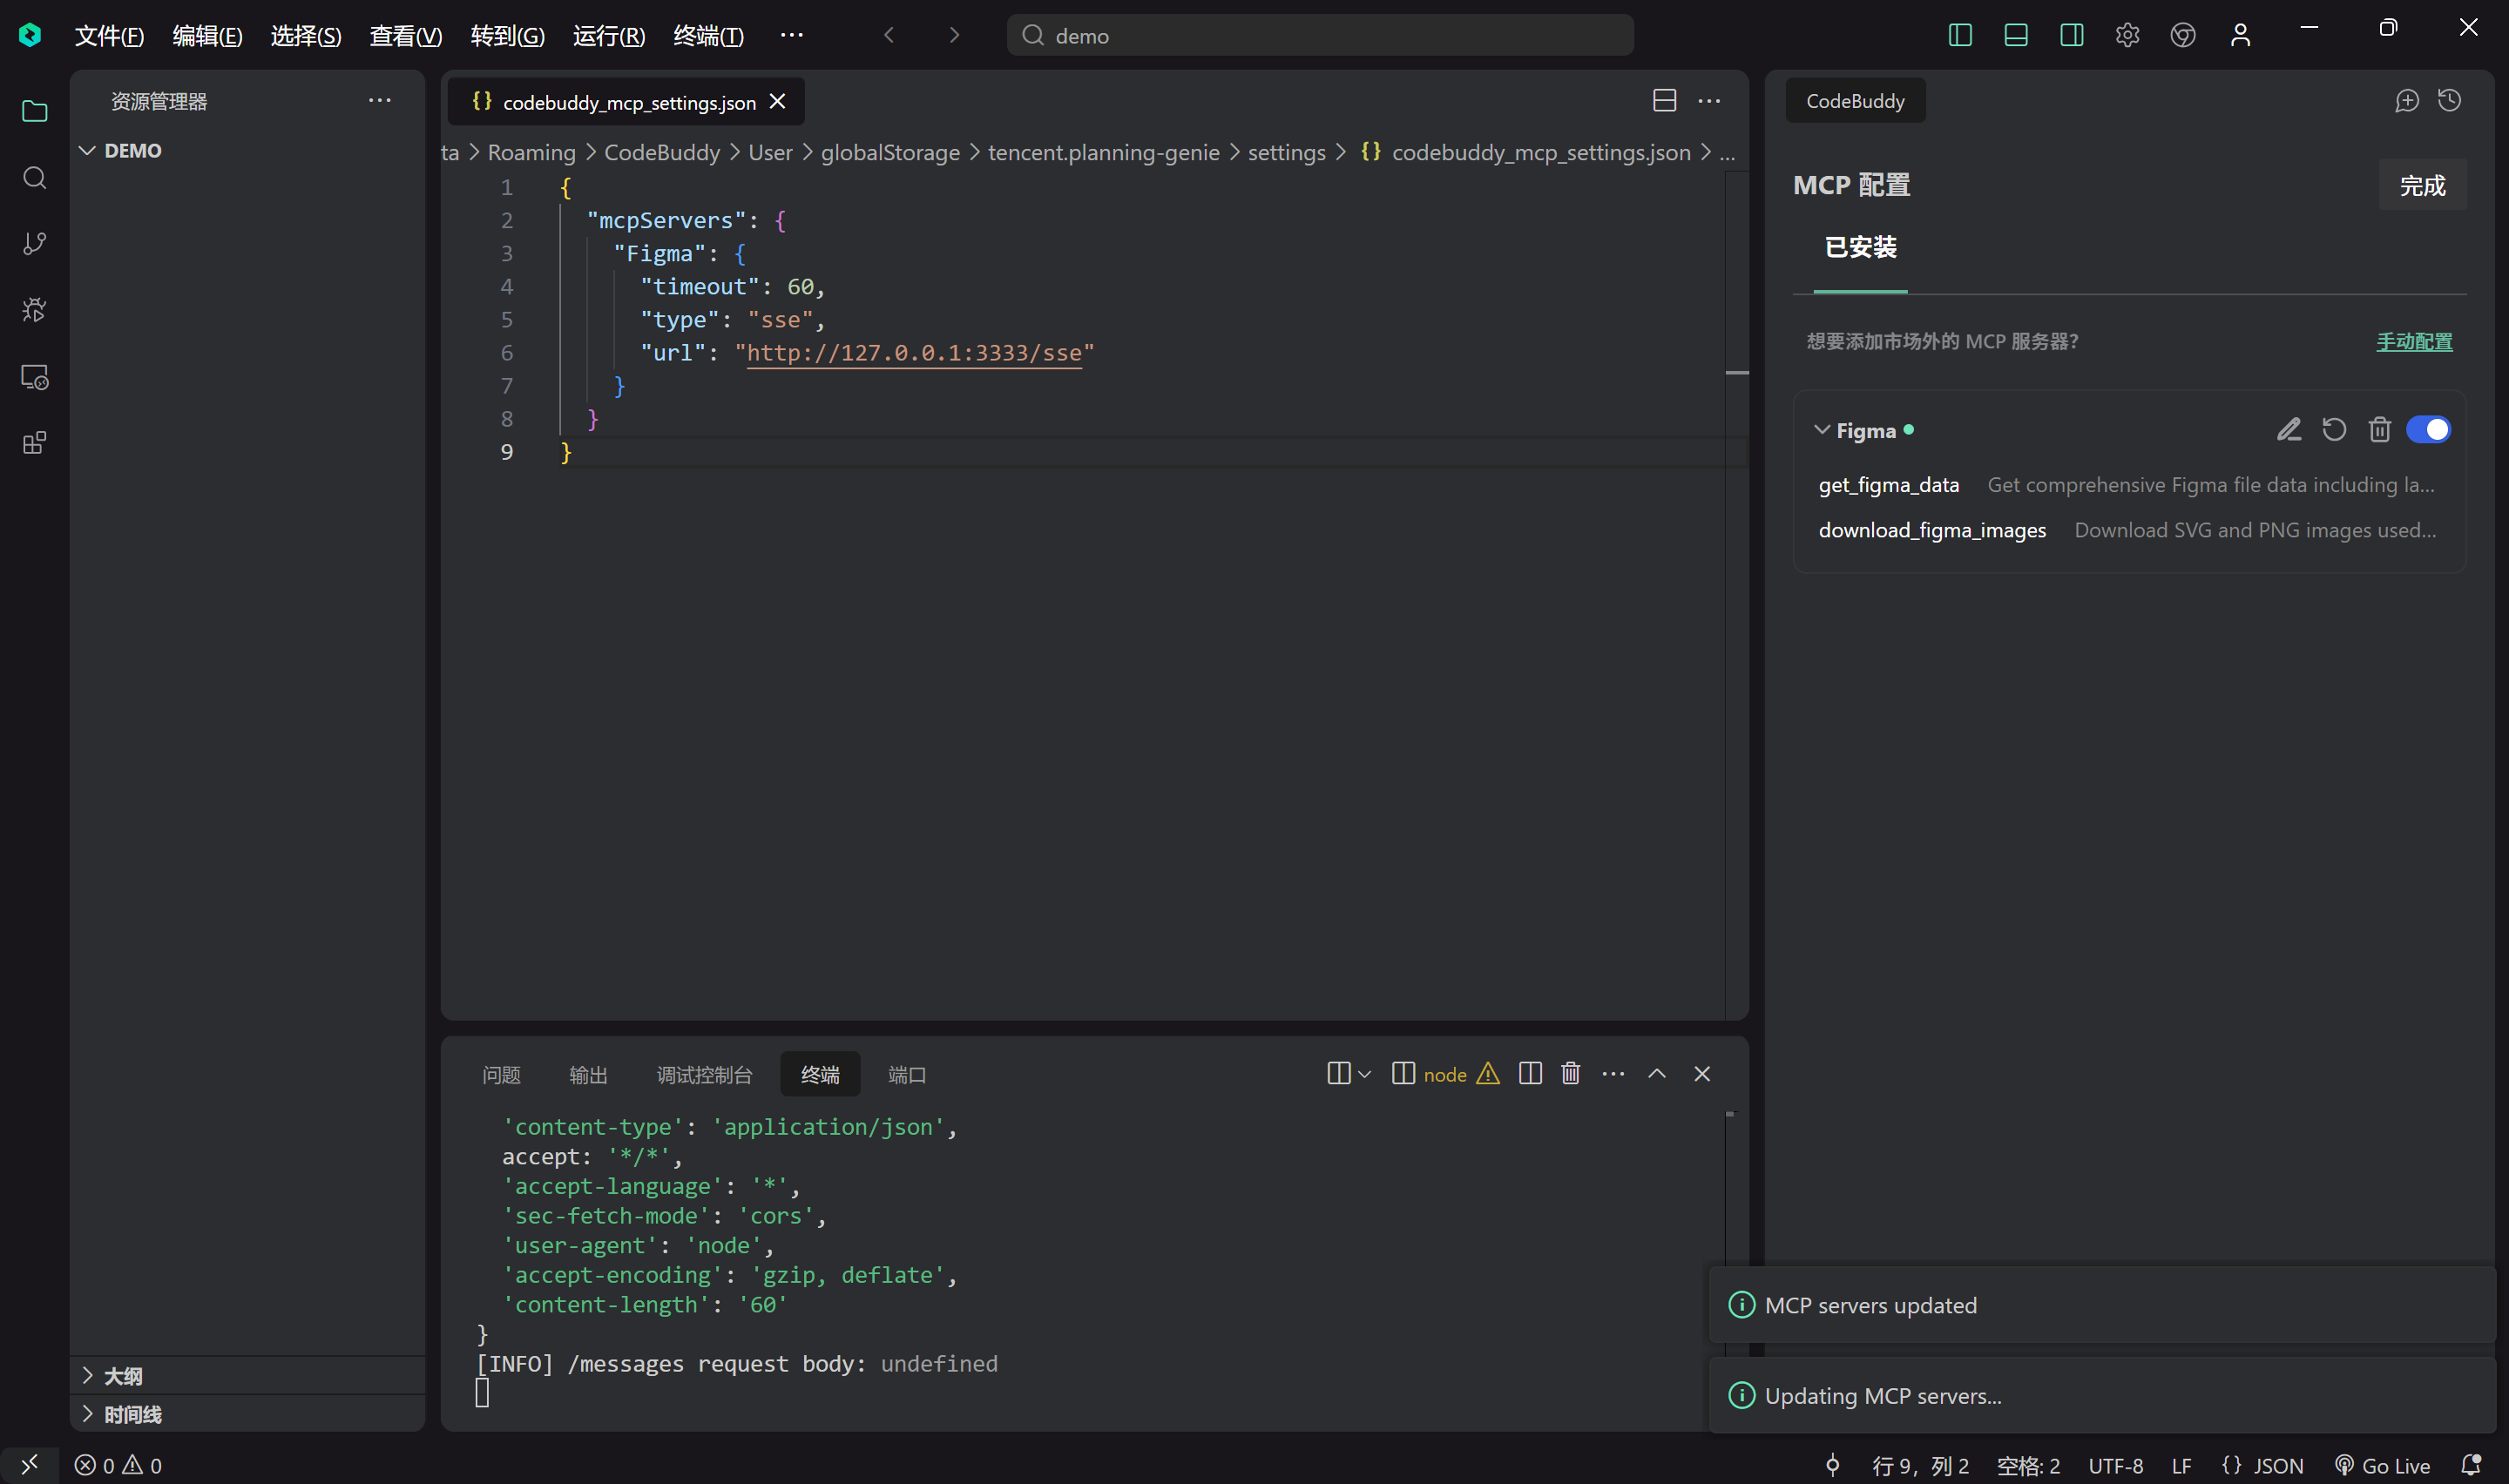Open the Source Control view
2509x1484 pixels.
coord(34,244)
